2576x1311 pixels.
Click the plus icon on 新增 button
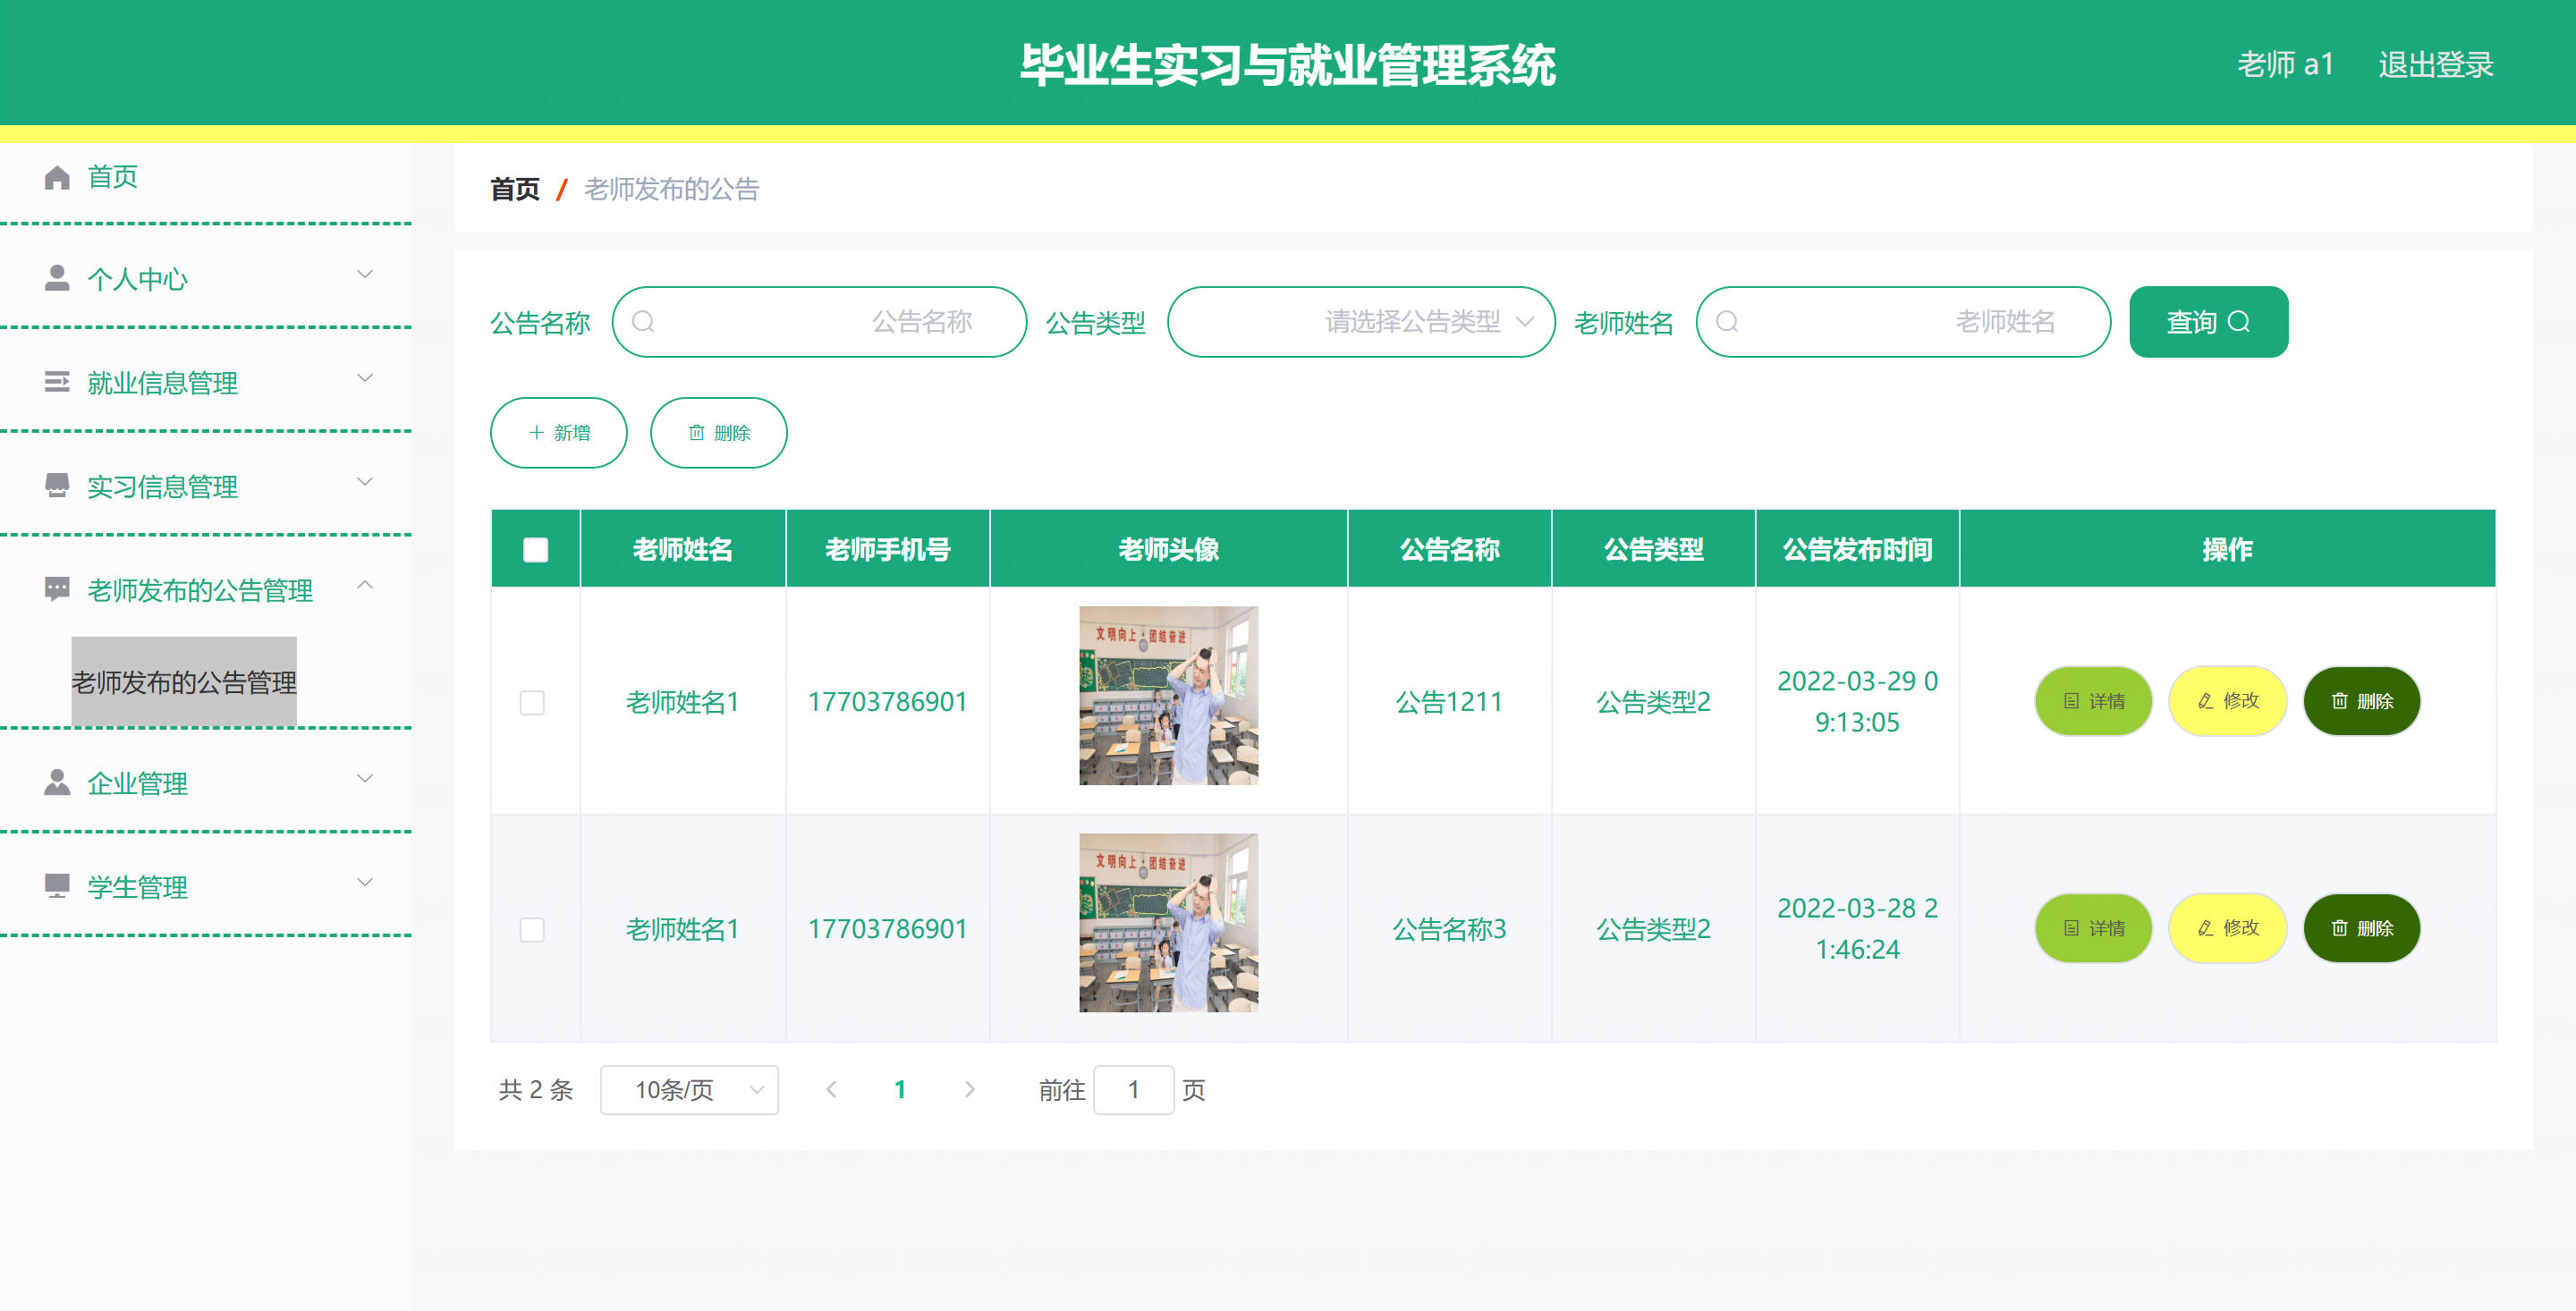click(x=536, y=433)
